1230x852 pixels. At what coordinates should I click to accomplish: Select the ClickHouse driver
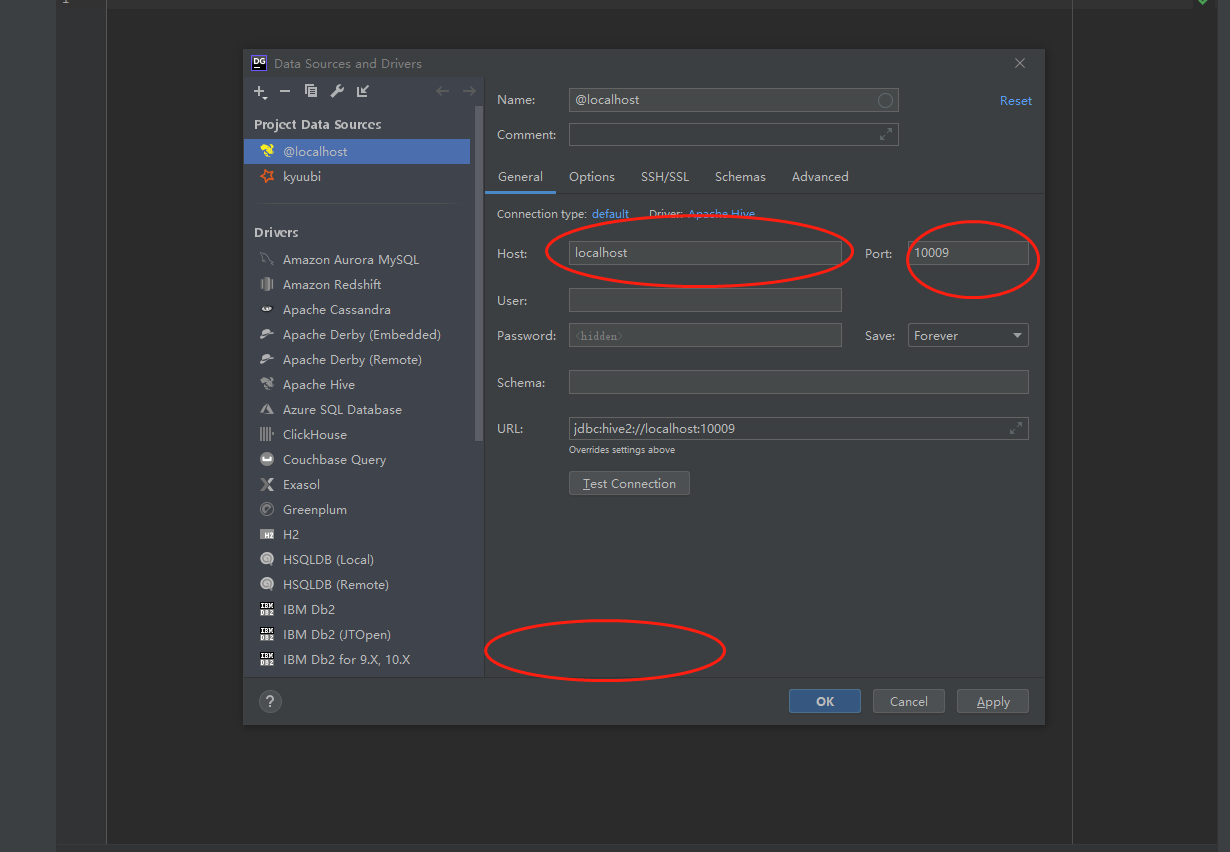click(x=314, y=435)
